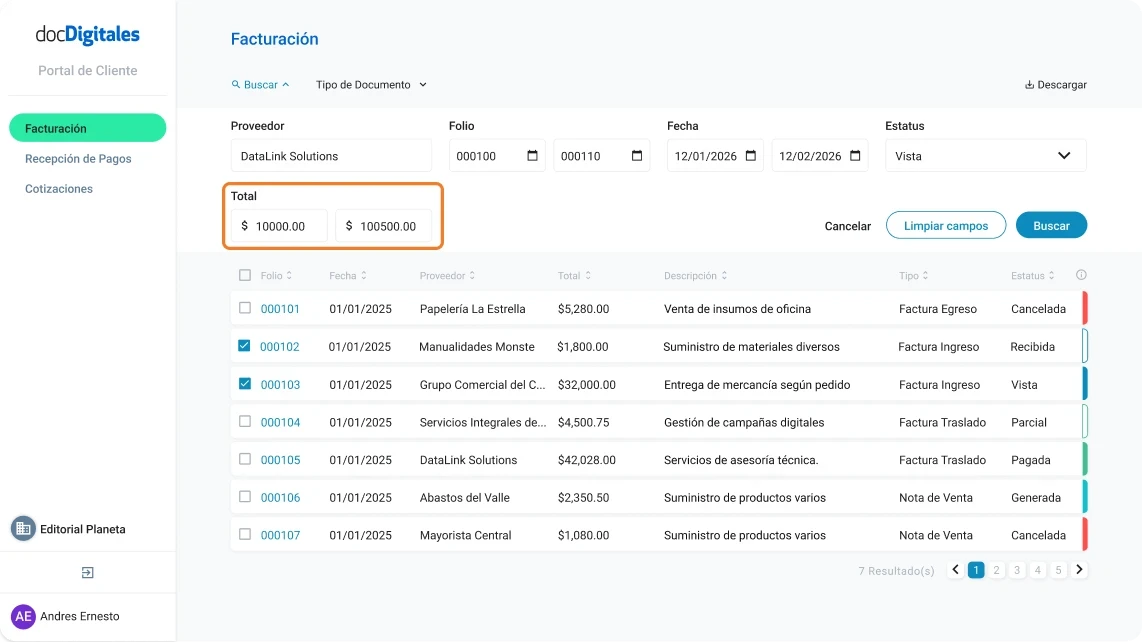This screenshot has width=1142, height=642.
Task: Click the Descargar download icon
Action: pyautogui.click(x=1029, y=84)
